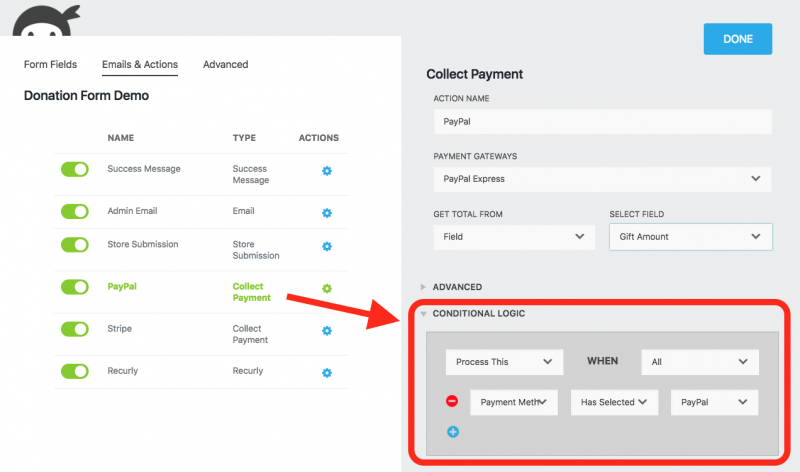
Task: Switch to the Emails & Actions tab
Action: click(140, 64)
